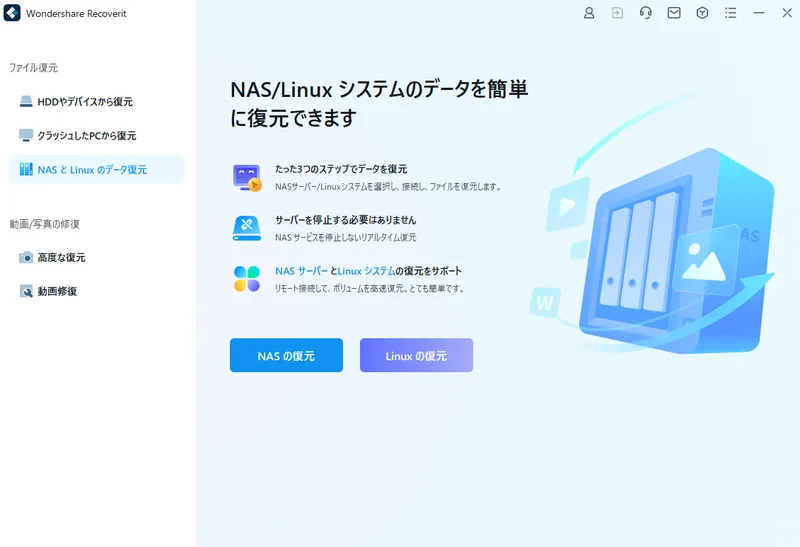
Task: Click the sign-in arrow icon
Action: tap(617, 13)
